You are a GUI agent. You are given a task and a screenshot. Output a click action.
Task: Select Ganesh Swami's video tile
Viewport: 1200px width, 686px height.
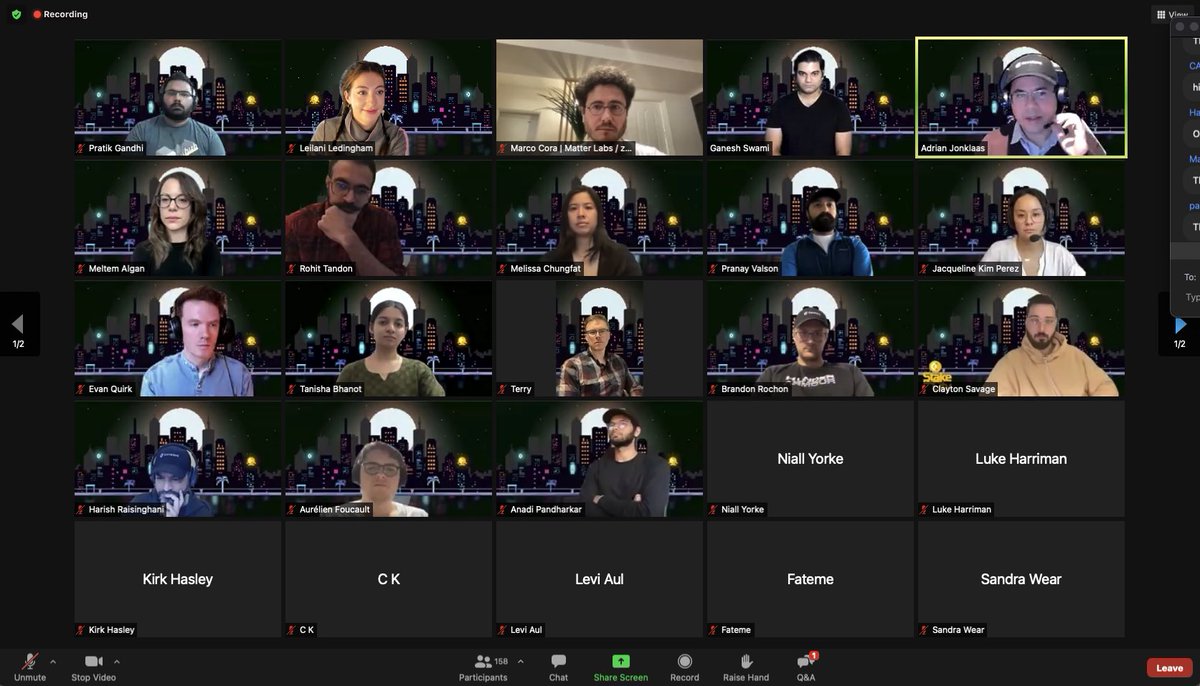811,97
